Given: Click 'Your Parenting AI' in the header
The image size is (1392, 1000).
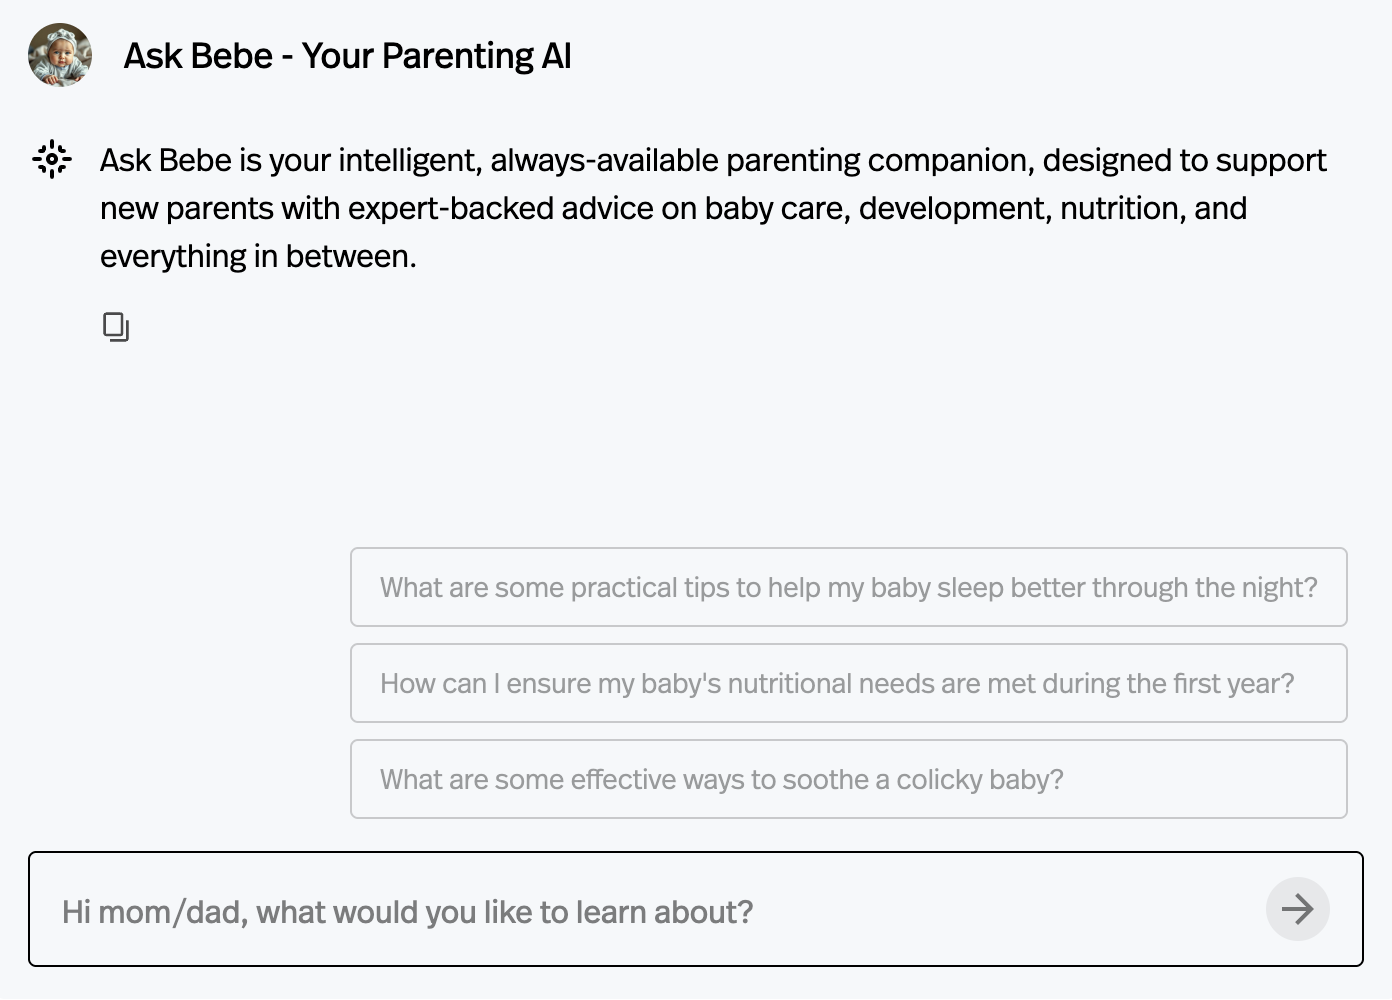Looking at the screenshot, I should [437, 56].
